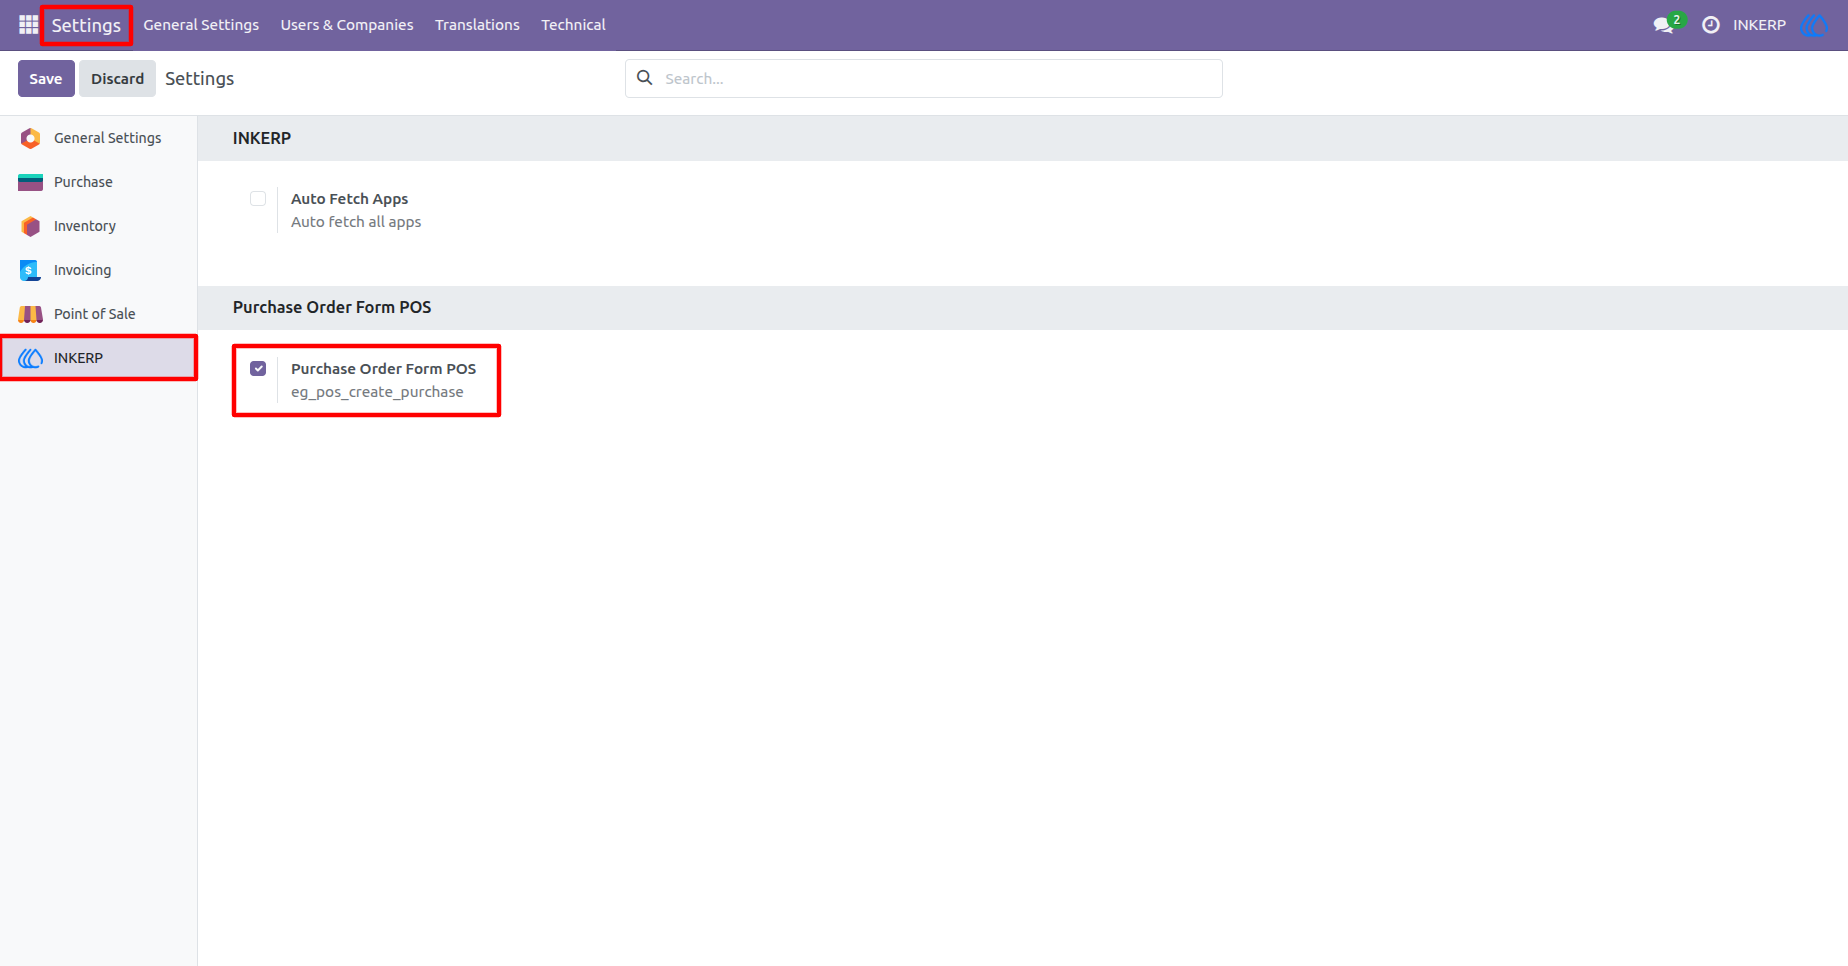The image size is (1848, 966).
Task: Click the INKERP sidebar logo icon
Action: point(31,358)
